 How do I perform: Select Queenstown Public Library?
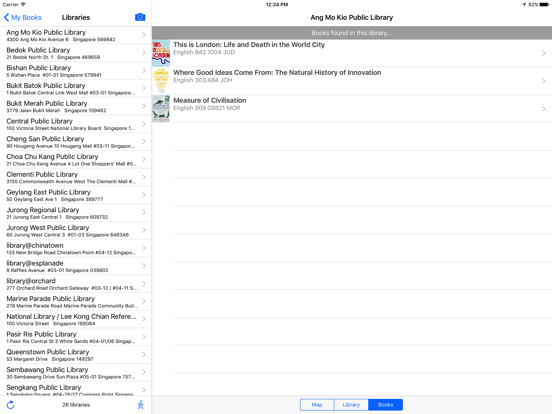point(76,355)
